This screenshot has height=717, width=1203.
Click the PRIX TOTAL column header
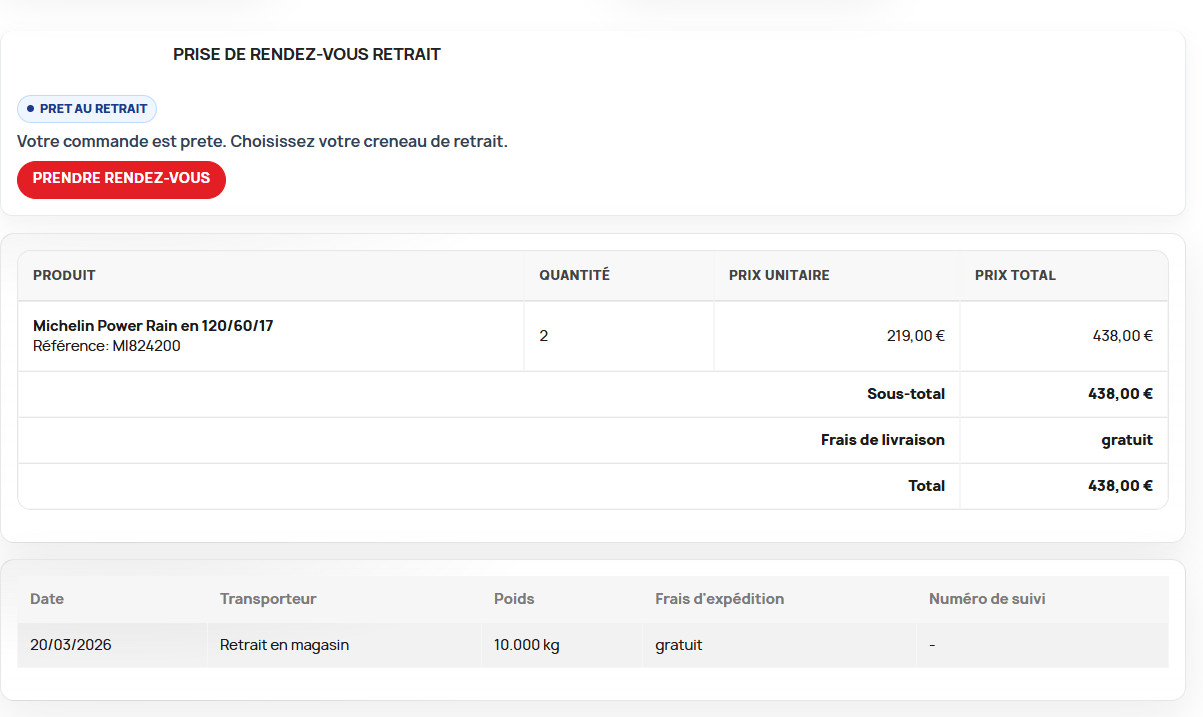tap(1015, 275)
